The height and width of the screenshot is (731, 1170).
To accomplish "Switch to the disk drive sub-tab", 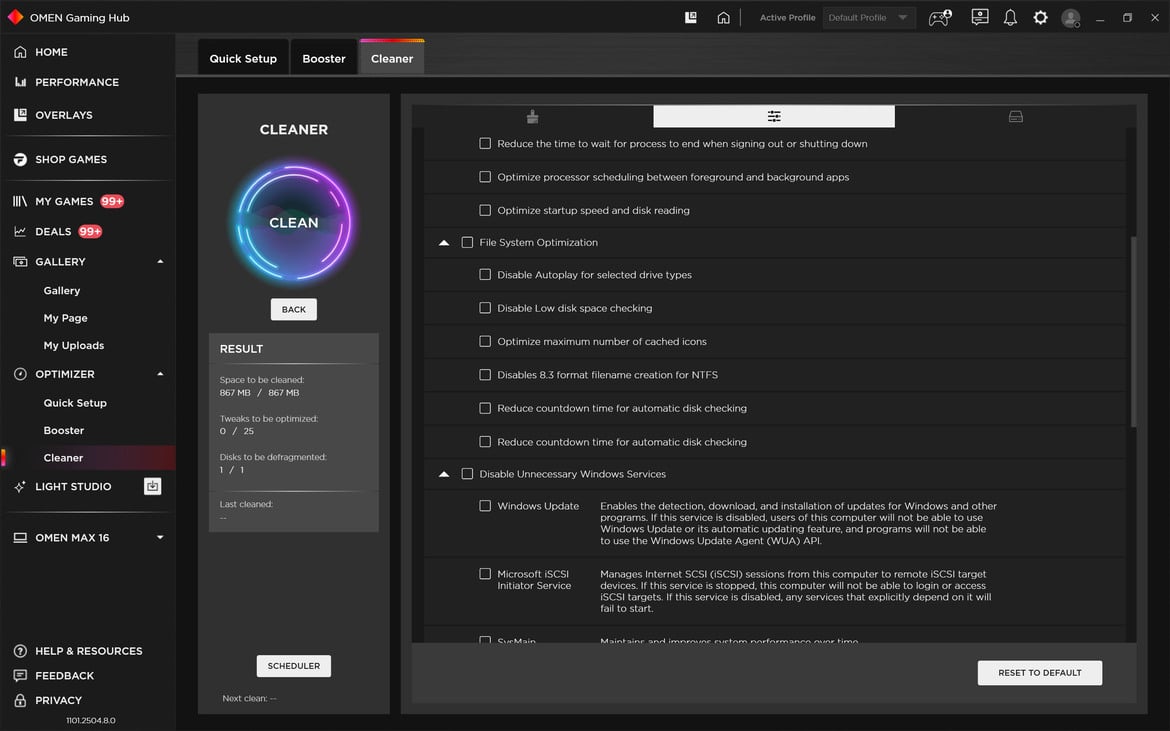I will (1016, 116).
